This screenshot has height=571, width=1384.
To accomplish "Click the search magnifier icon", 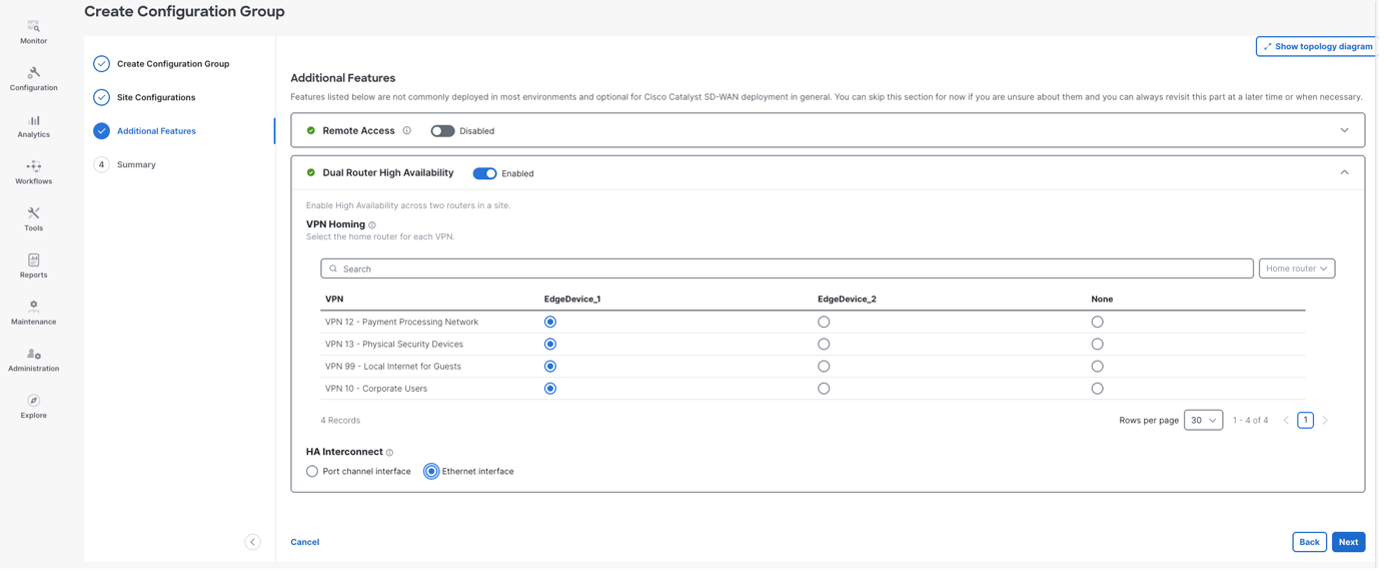I will [333, 269].
